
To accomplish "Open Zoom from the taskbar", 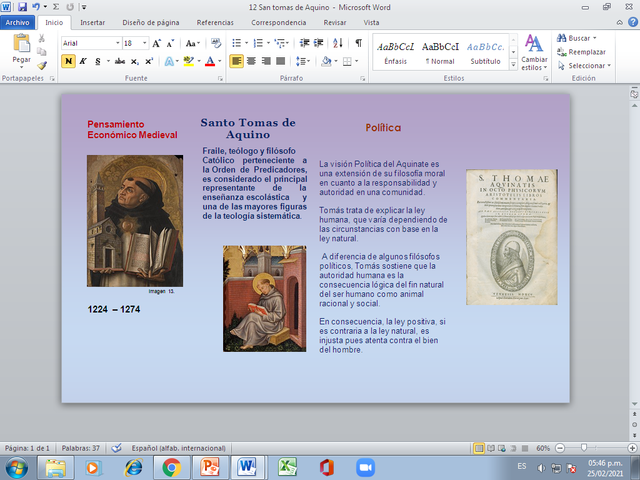I will tap(365, 467).
